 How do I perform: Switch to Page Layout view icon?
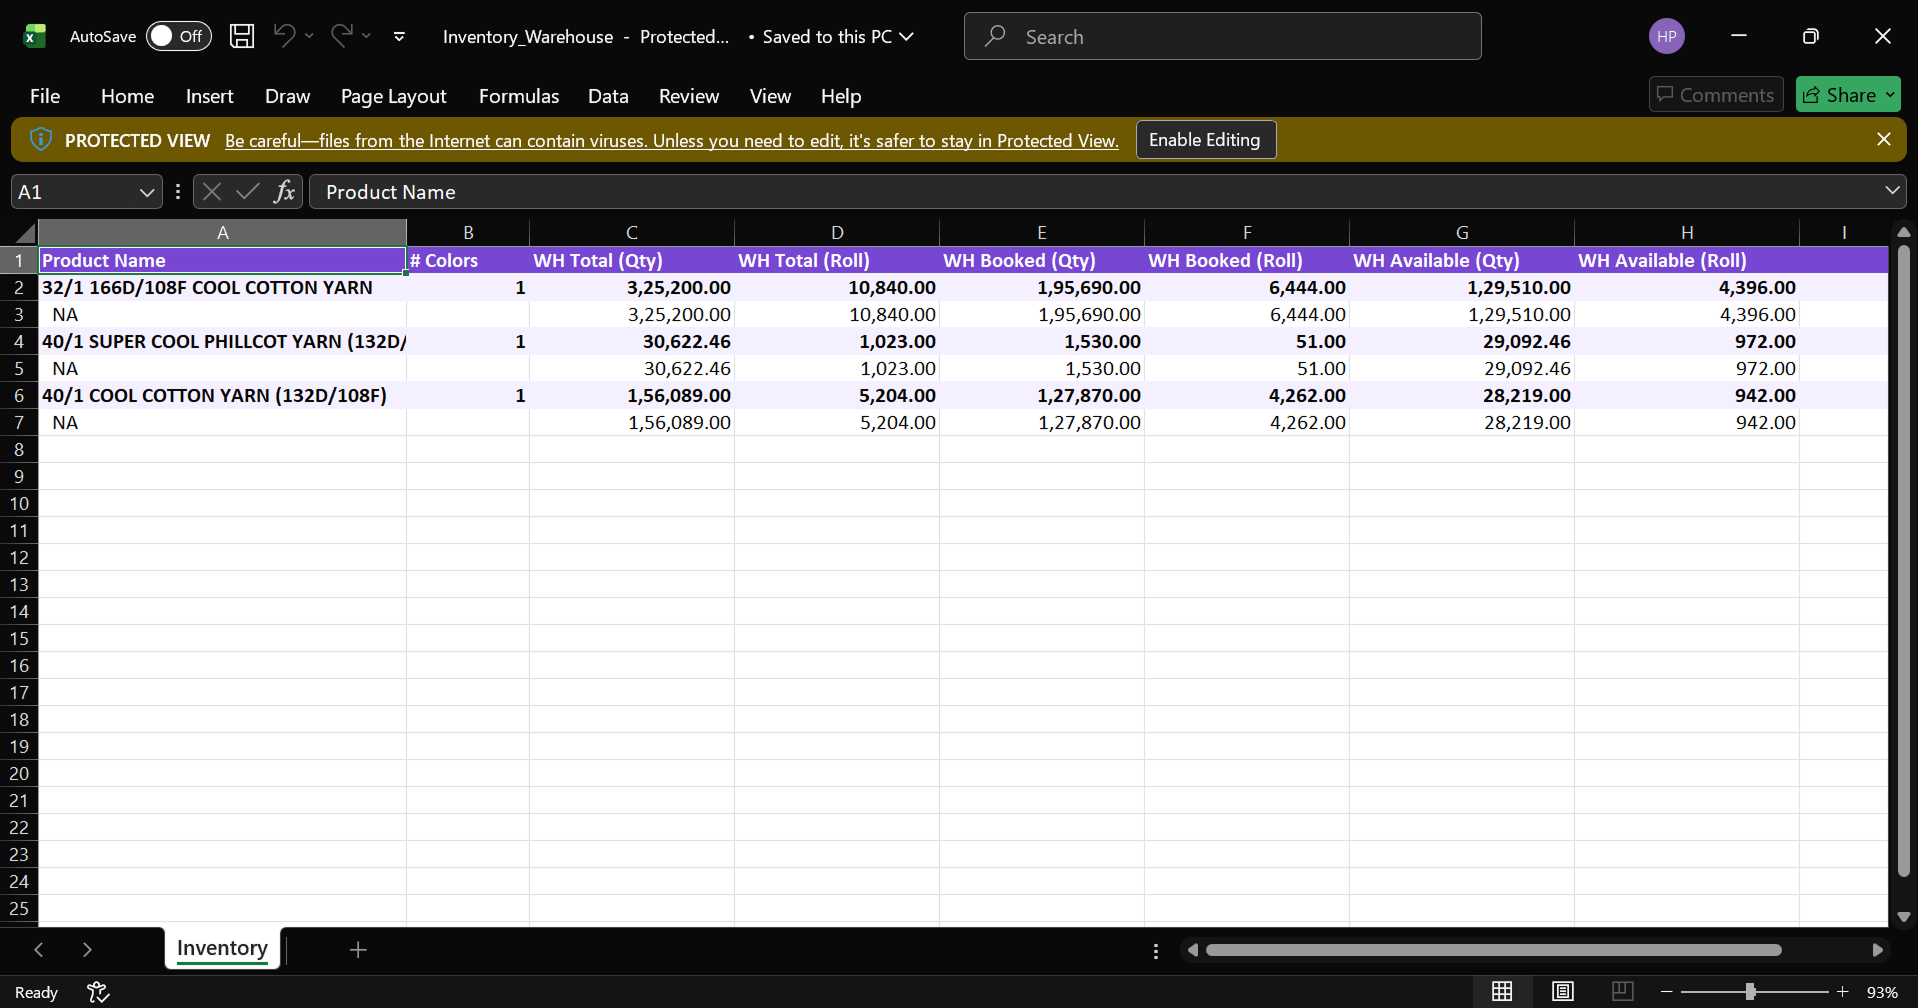click(x=1562, y=991)
